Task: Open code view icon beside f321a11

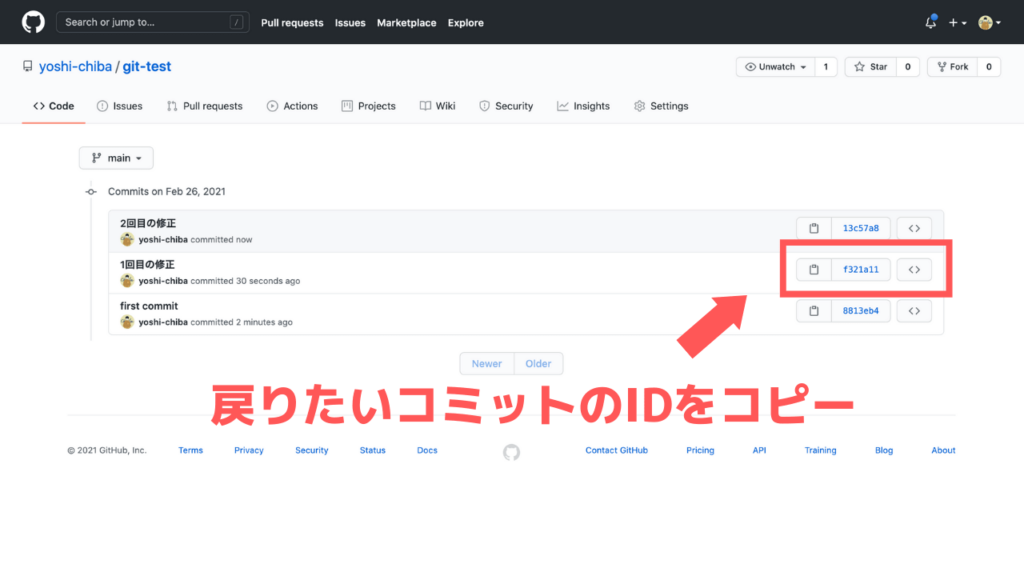Action: [x=914, y=269]
